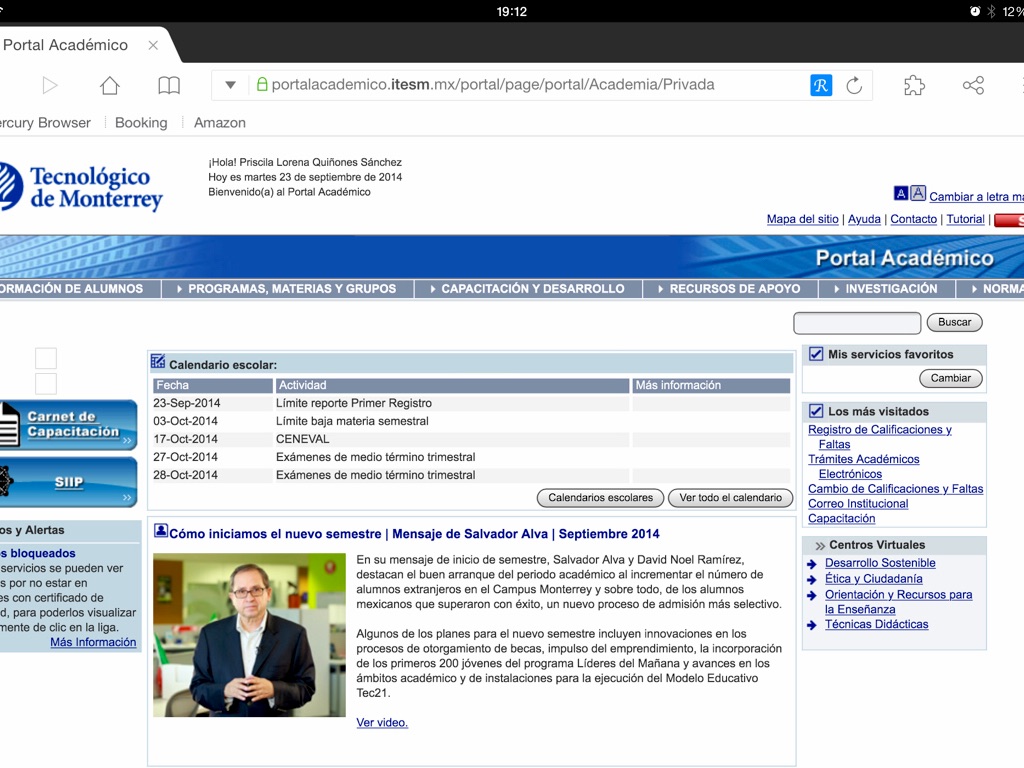Tap the browser home icon

coord(110,86)
